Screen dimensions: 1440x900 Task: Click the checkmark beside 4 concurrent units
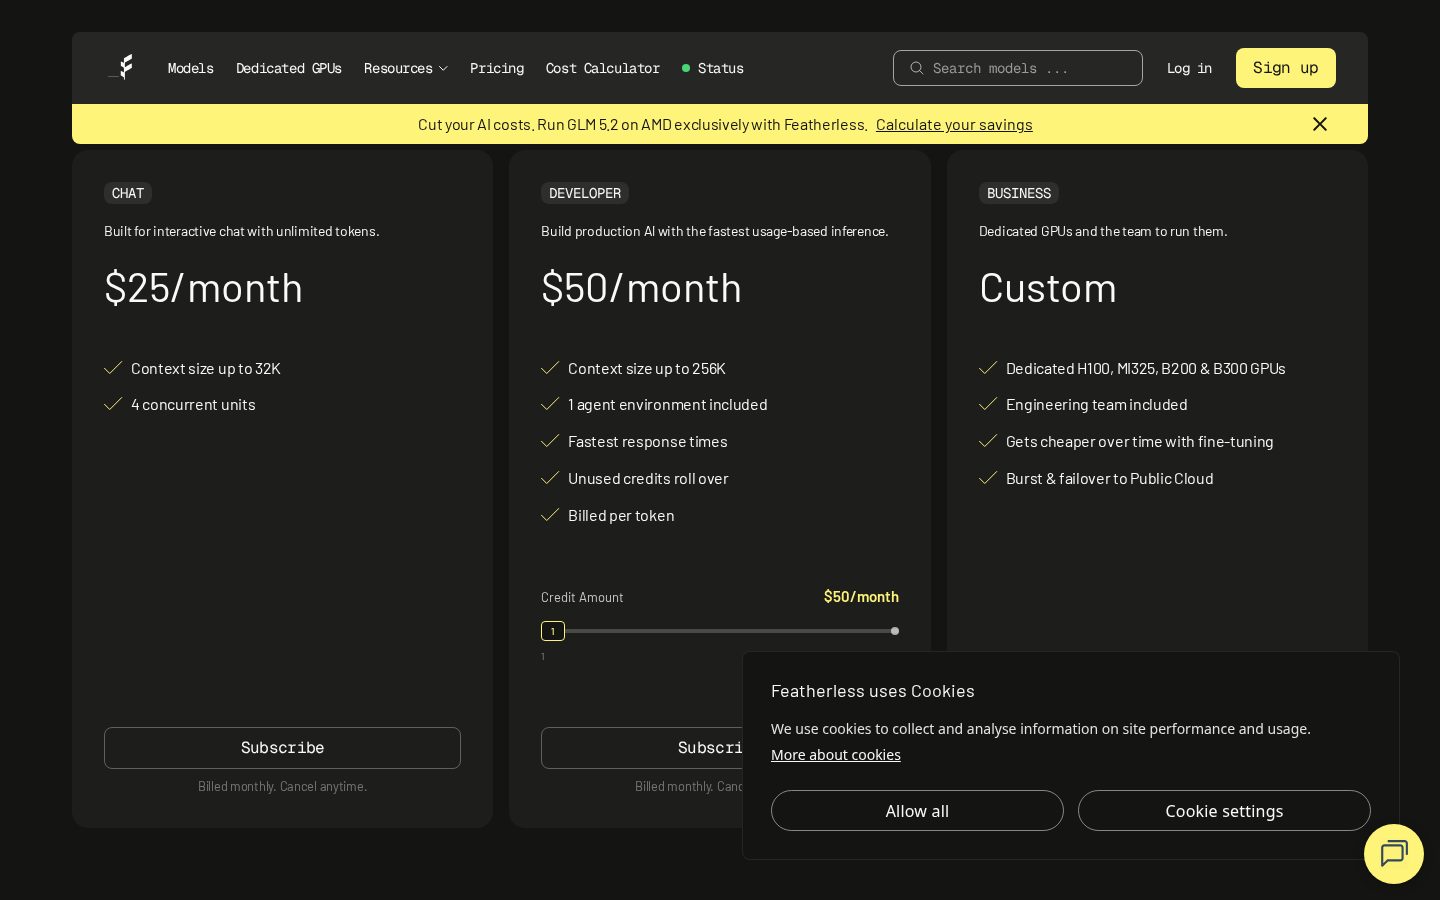[x=113, y=404]
